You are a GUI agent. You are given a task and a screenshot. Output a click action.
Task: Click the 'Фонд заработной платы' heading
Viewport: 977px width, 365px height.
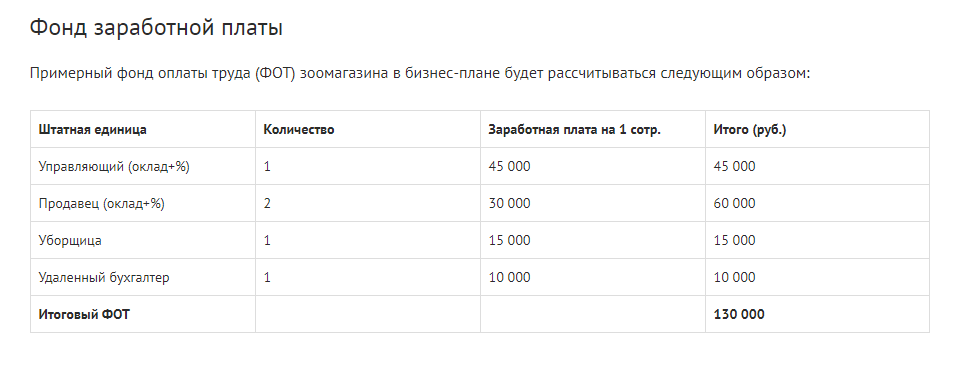[156, 29]
